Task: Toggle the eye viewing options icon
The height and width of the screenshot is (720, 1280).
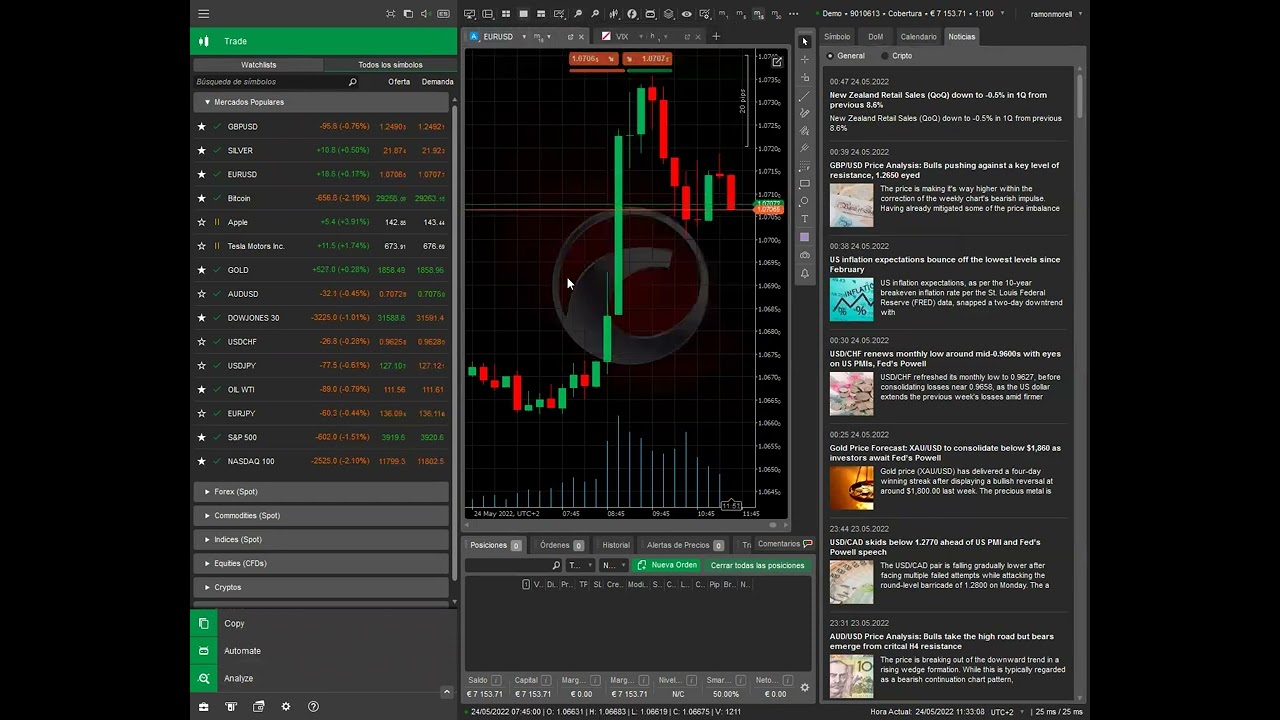Action: click(x=687, y=14)
